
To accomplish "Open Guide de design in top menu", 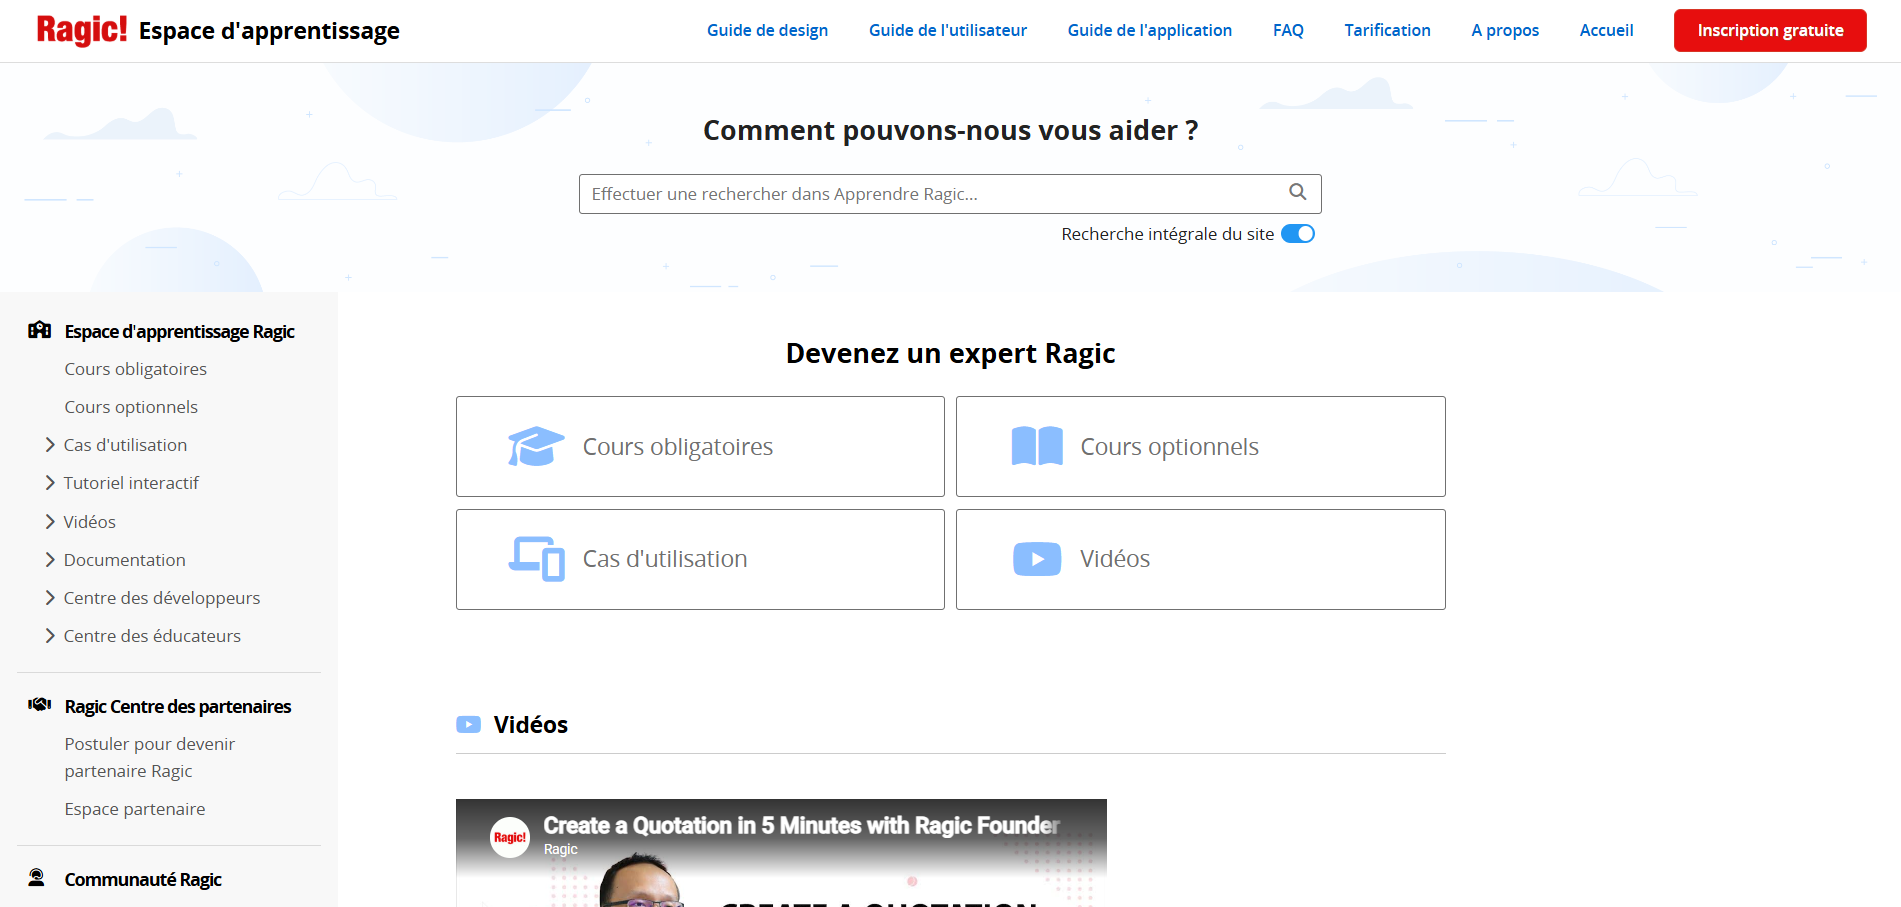I will tap(767, 30).
